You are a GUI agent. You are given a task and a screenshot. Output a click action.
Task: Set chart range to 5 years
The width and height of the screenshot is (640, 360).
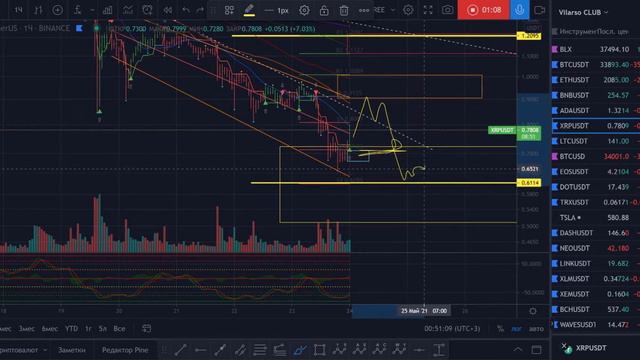102,329
